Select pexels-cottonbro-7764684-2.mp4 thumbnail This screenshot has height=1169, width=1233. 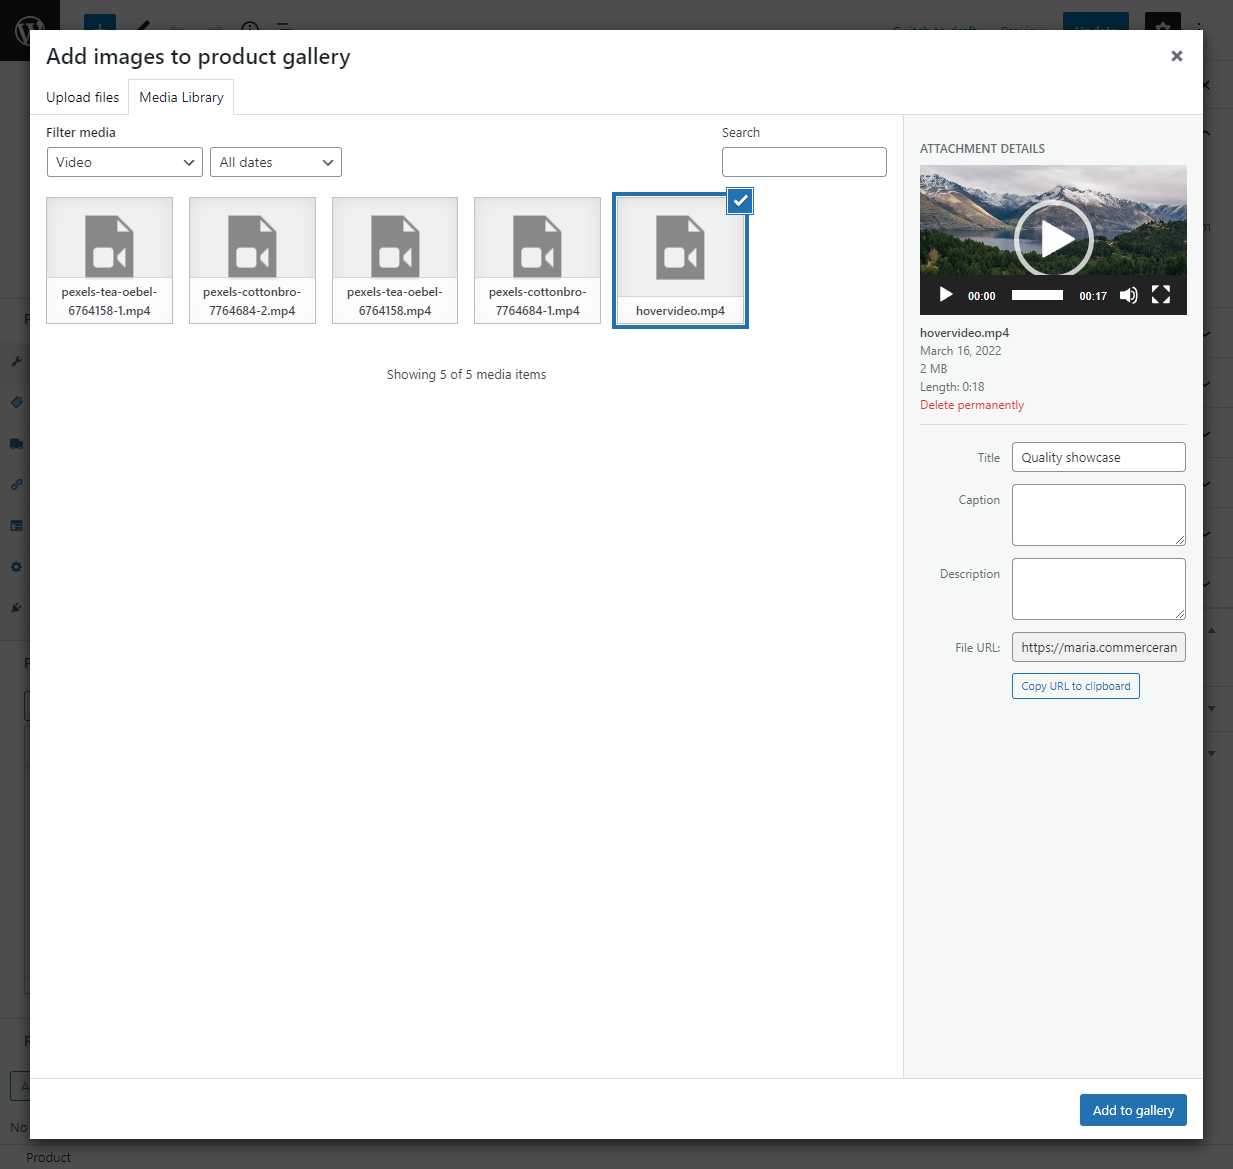click(252, 260)
